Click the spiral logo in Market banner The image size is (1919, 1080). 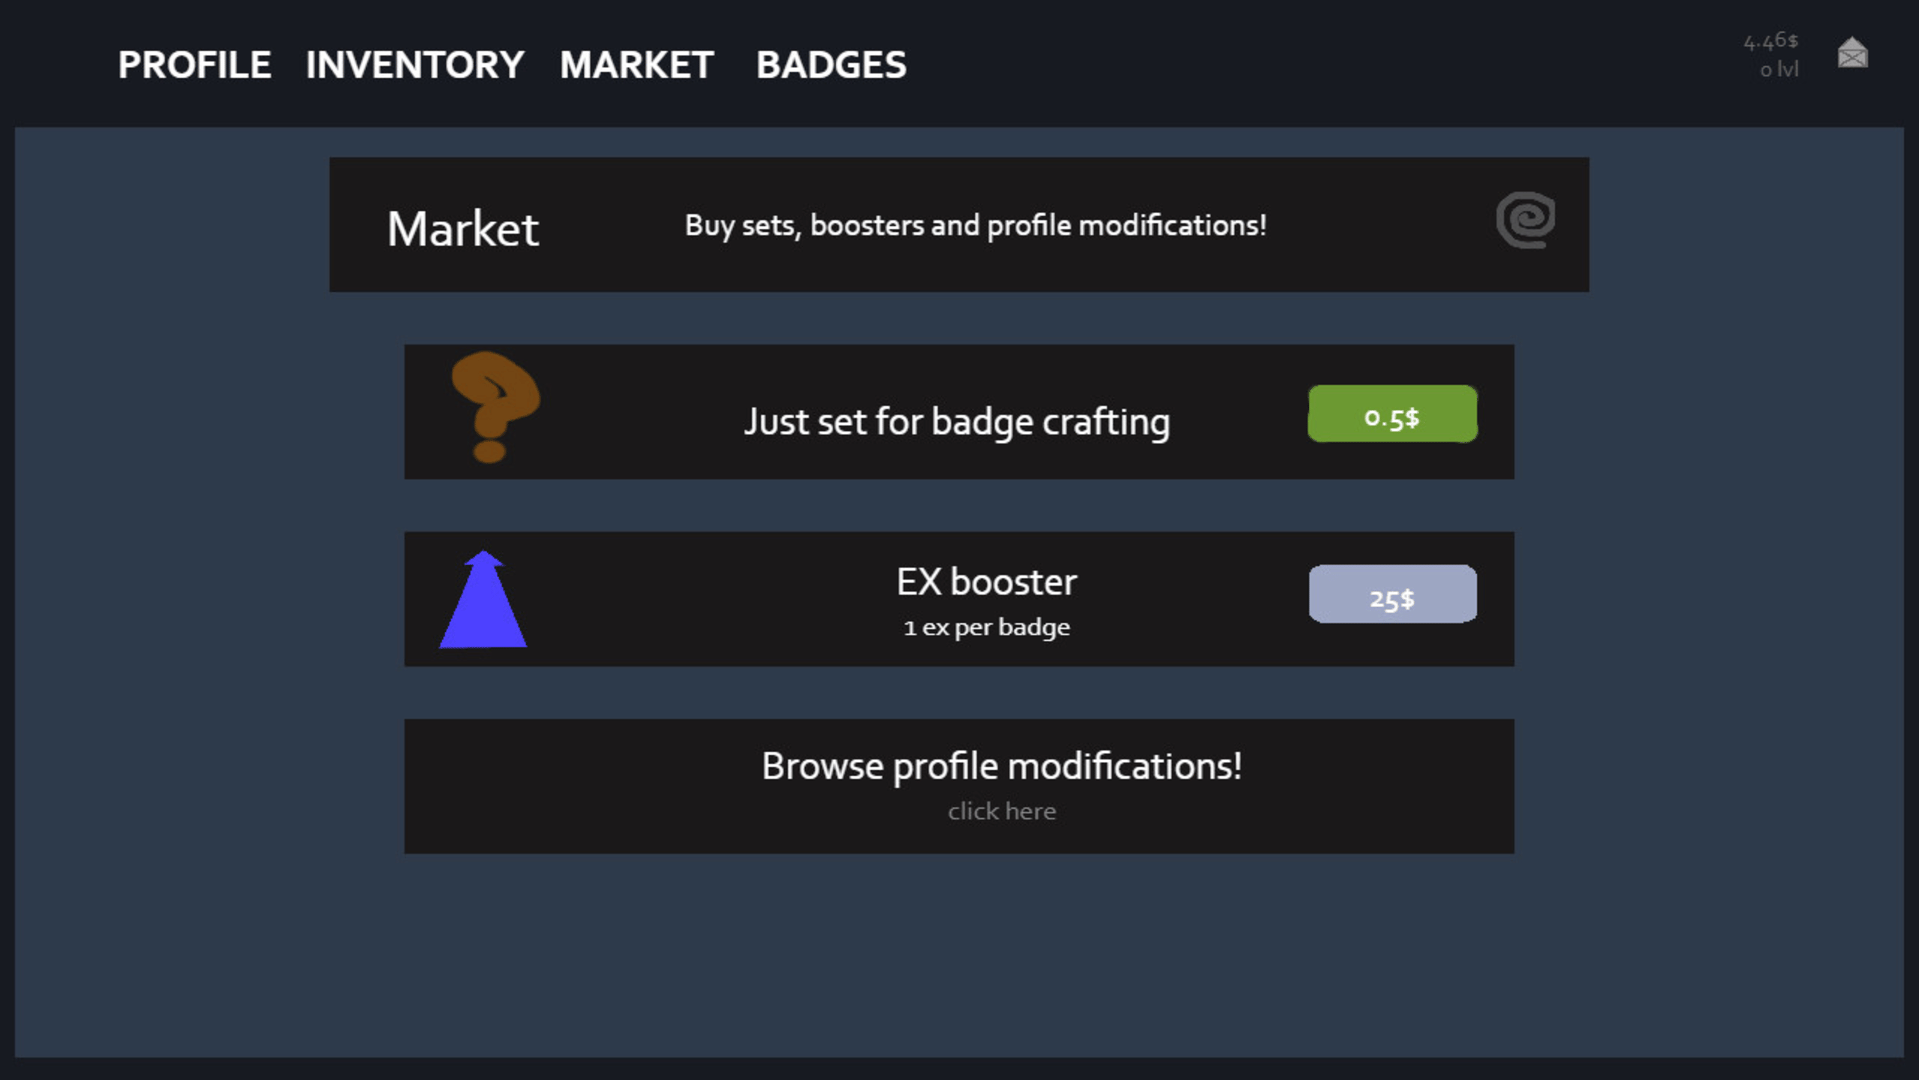coord(1525,220)
